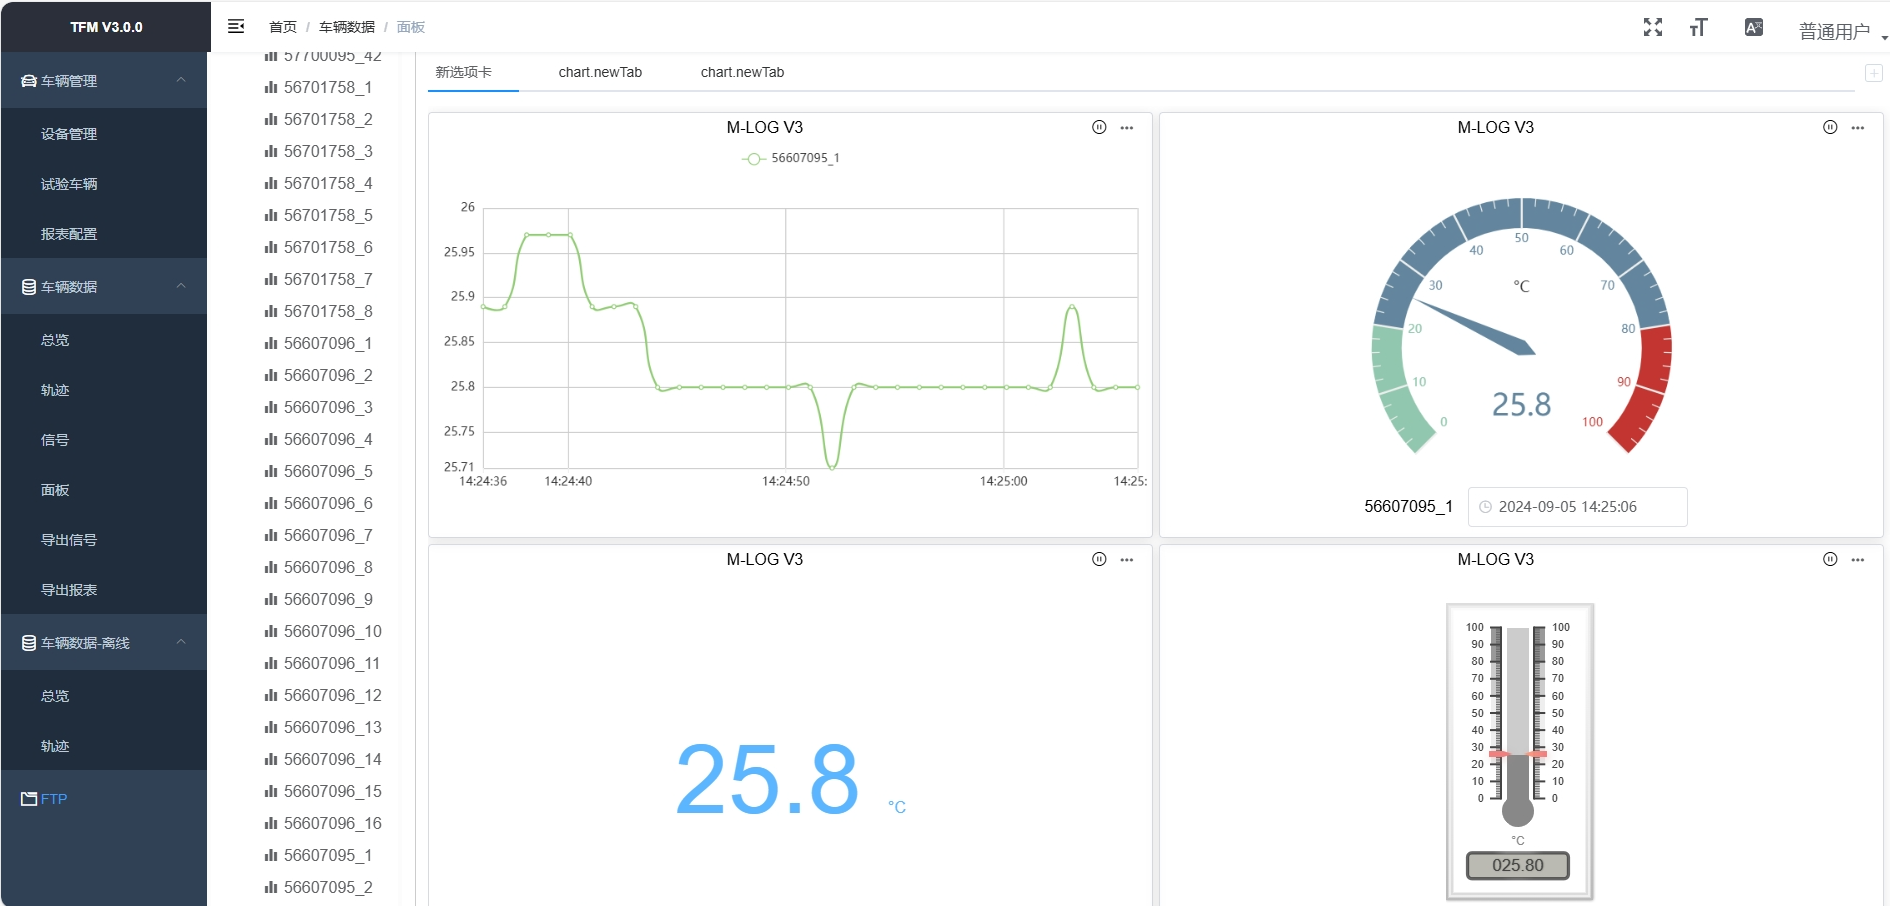Viewport: 1890px width, 906px height.
Task: Open more options for the gauge panel
Action: 1858,128
